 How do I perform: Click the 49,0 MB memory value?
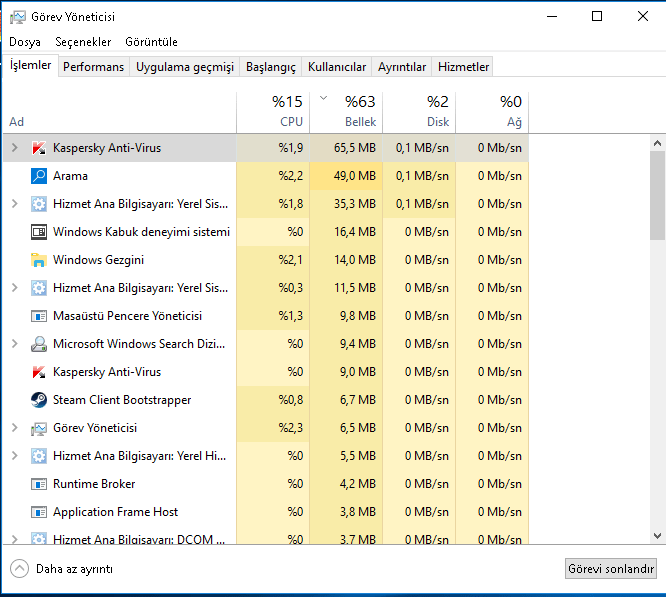(355, 176)
